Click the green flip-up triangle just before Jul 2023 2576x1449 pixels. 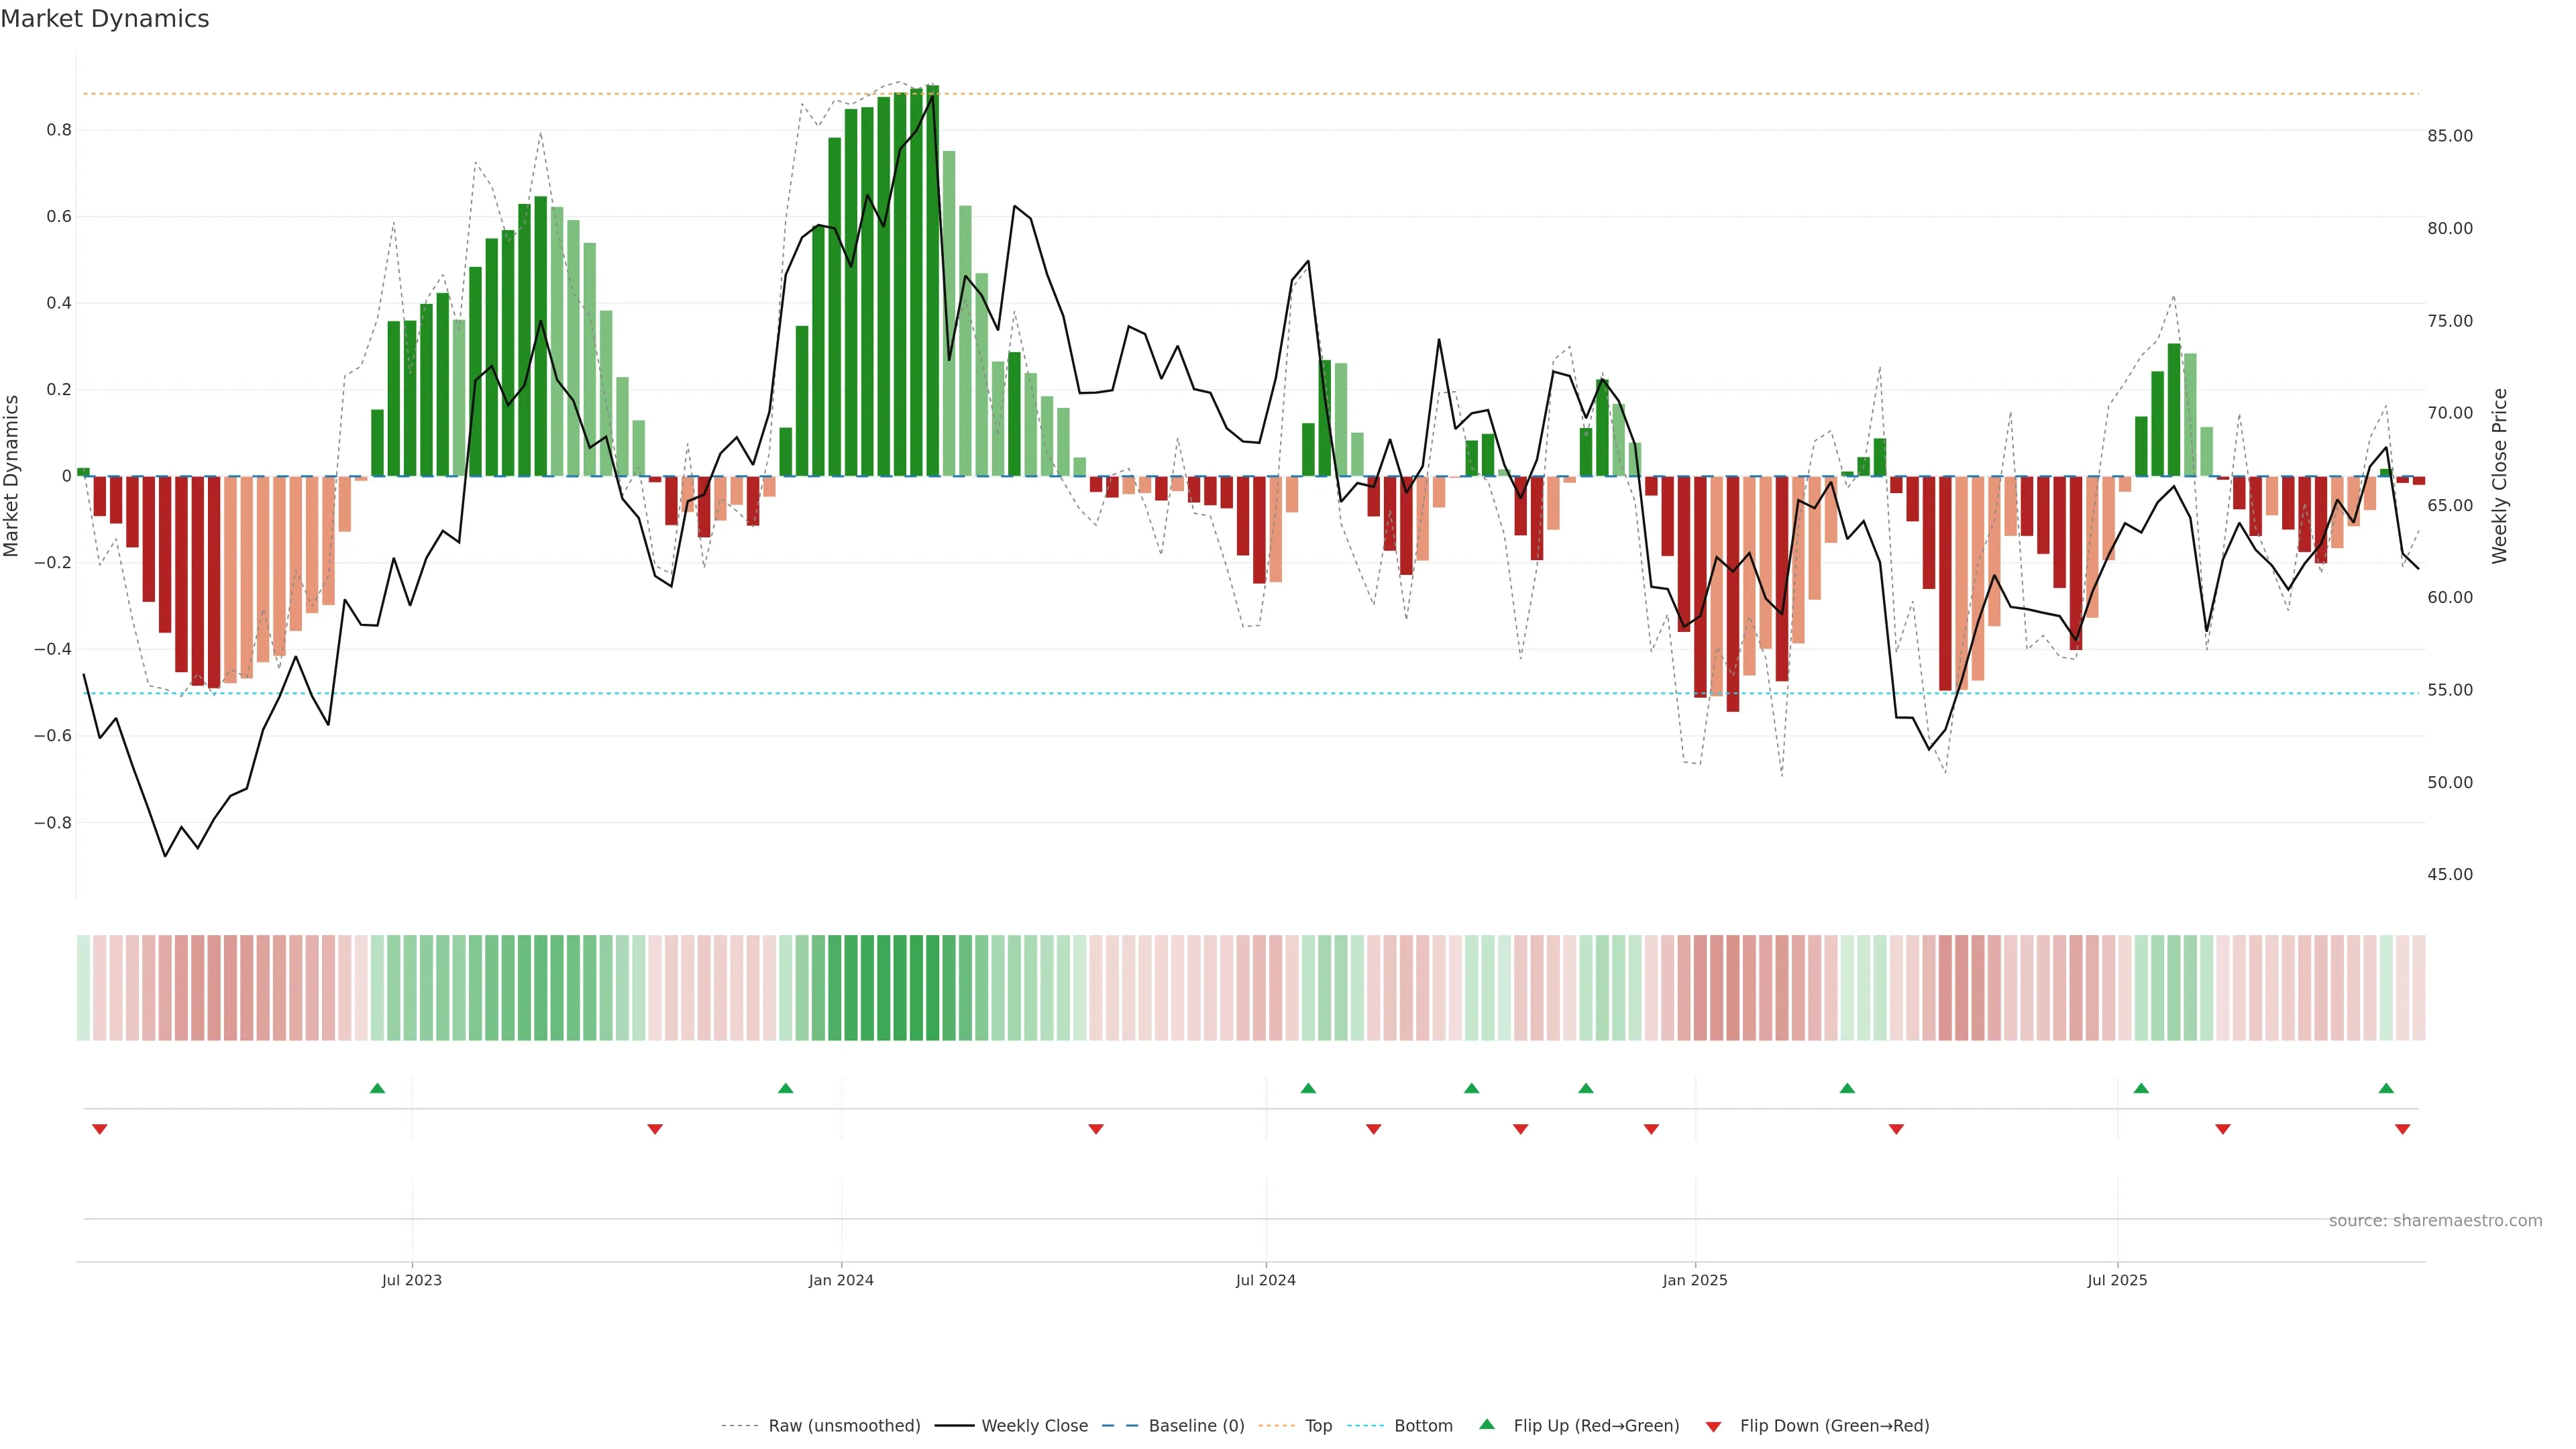[377, 1088]
